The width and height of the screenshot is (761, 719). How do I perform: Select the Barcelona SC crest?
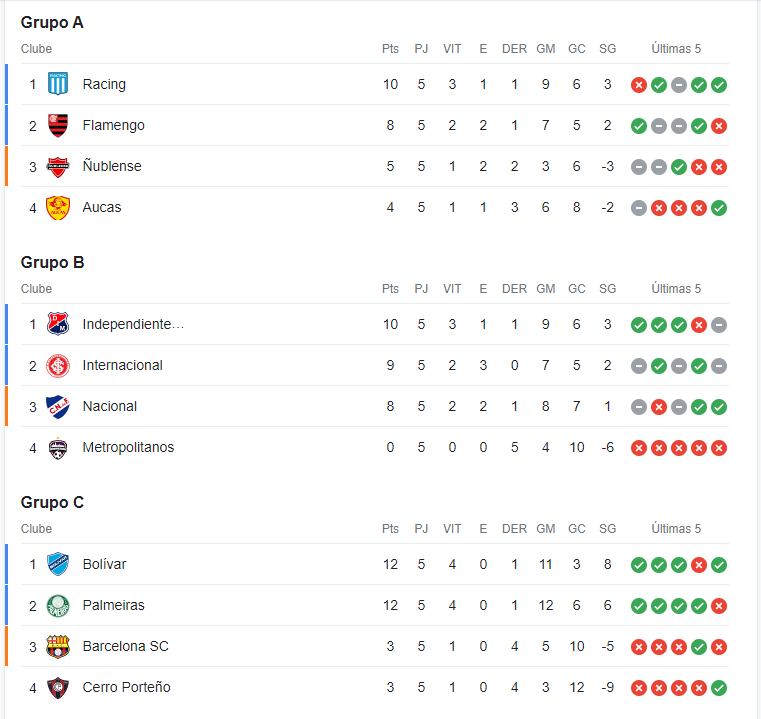pos(58,647)
